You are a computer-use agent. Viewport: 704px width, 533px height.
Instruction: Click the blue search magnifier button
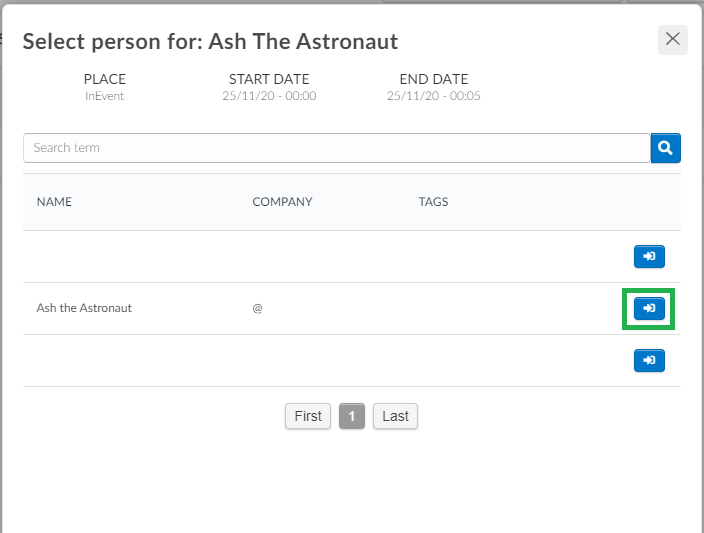point(665,148)
